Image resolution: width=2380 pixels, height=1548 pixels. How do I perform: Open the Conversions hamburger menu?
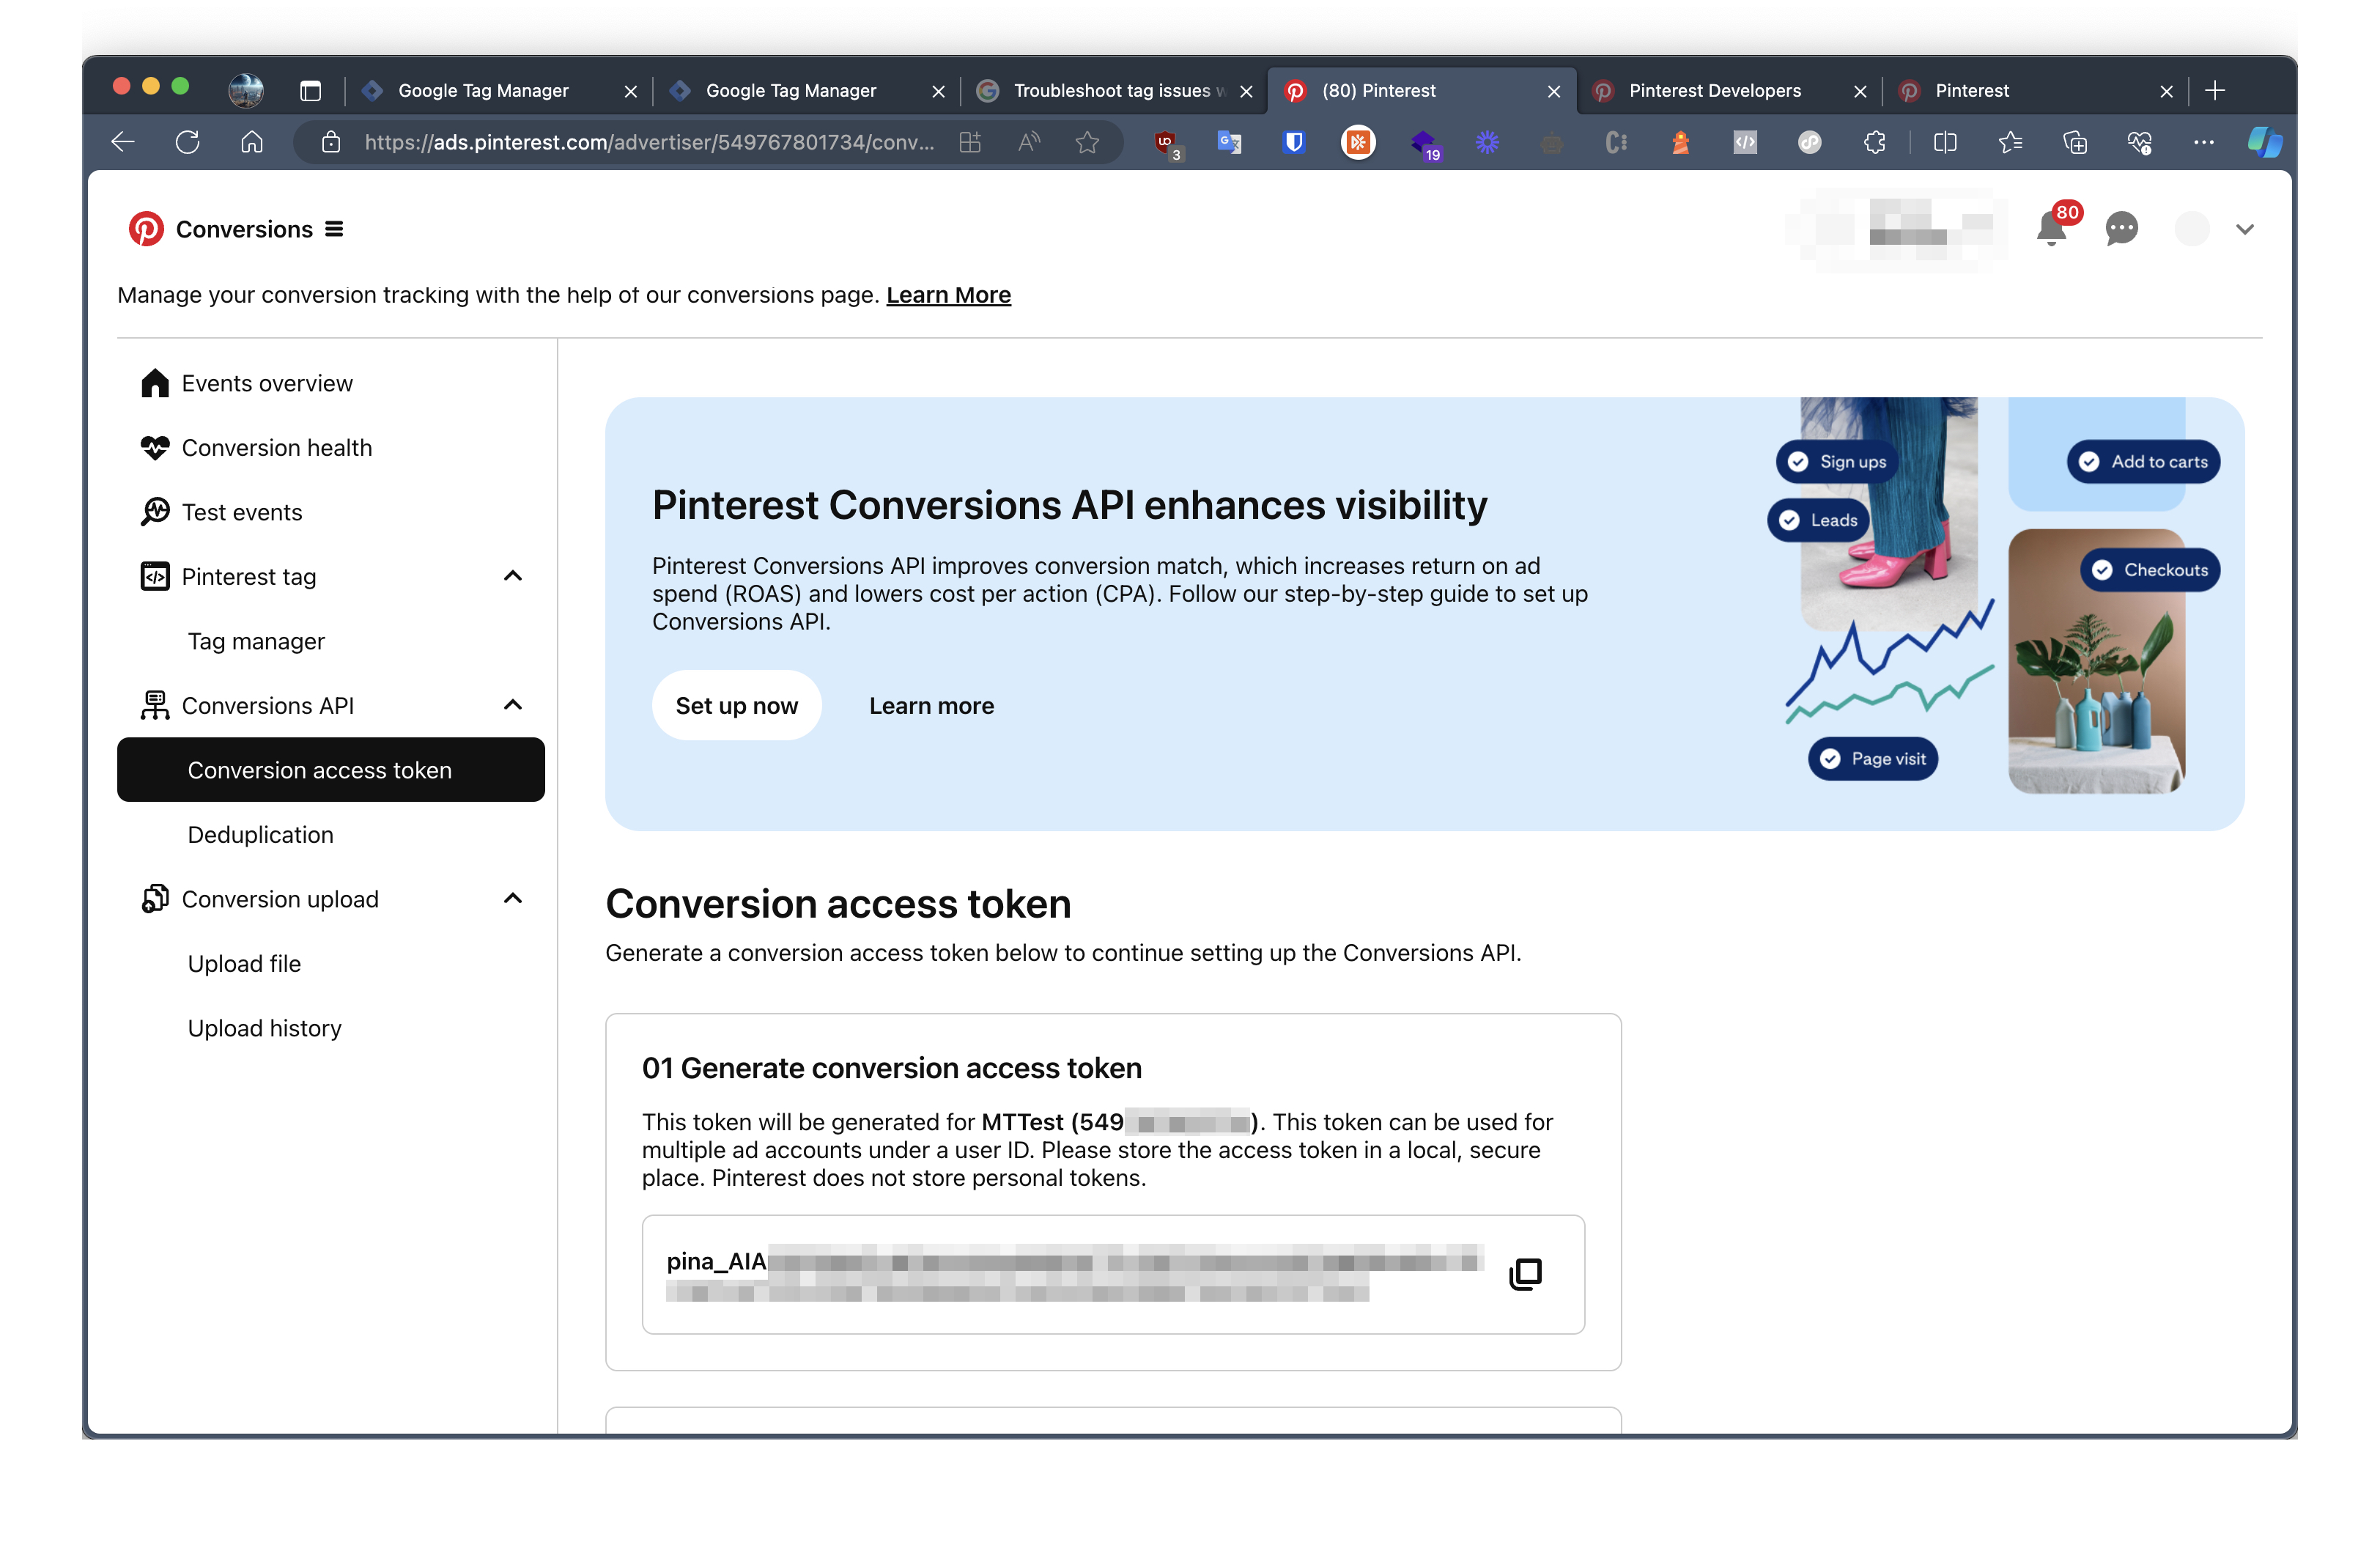point(334,229)
